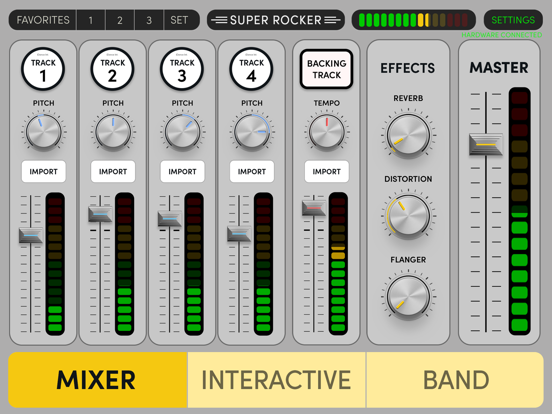Click the Track 4 Pitch knob
The height and width of the screenshot is (414, 552).
[x=252, y=132]
